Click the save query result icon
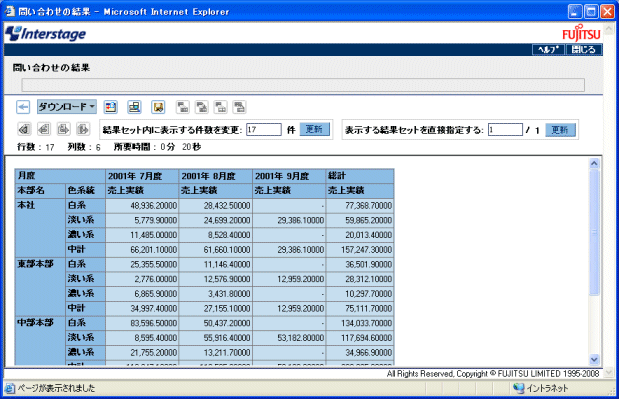The height and width of the screenshot is (399, 619). 158,107
